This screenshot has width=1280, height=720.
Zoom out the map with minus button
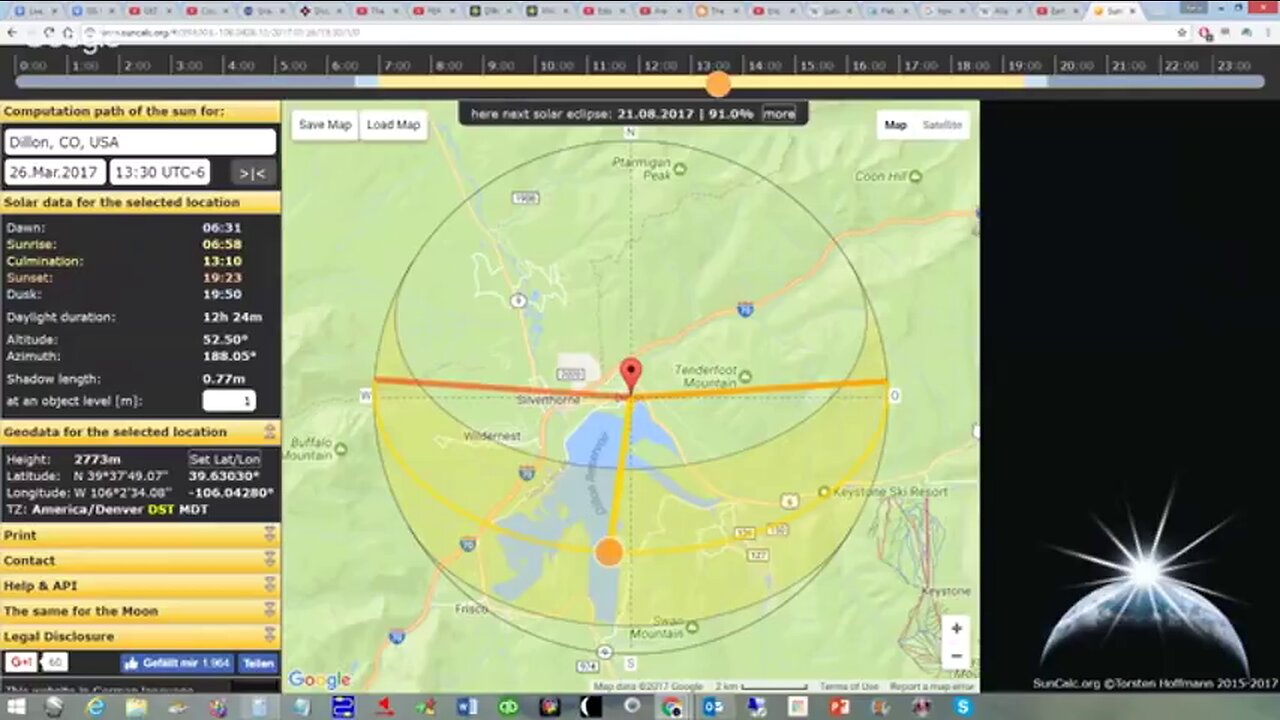(x=956, y=656)
